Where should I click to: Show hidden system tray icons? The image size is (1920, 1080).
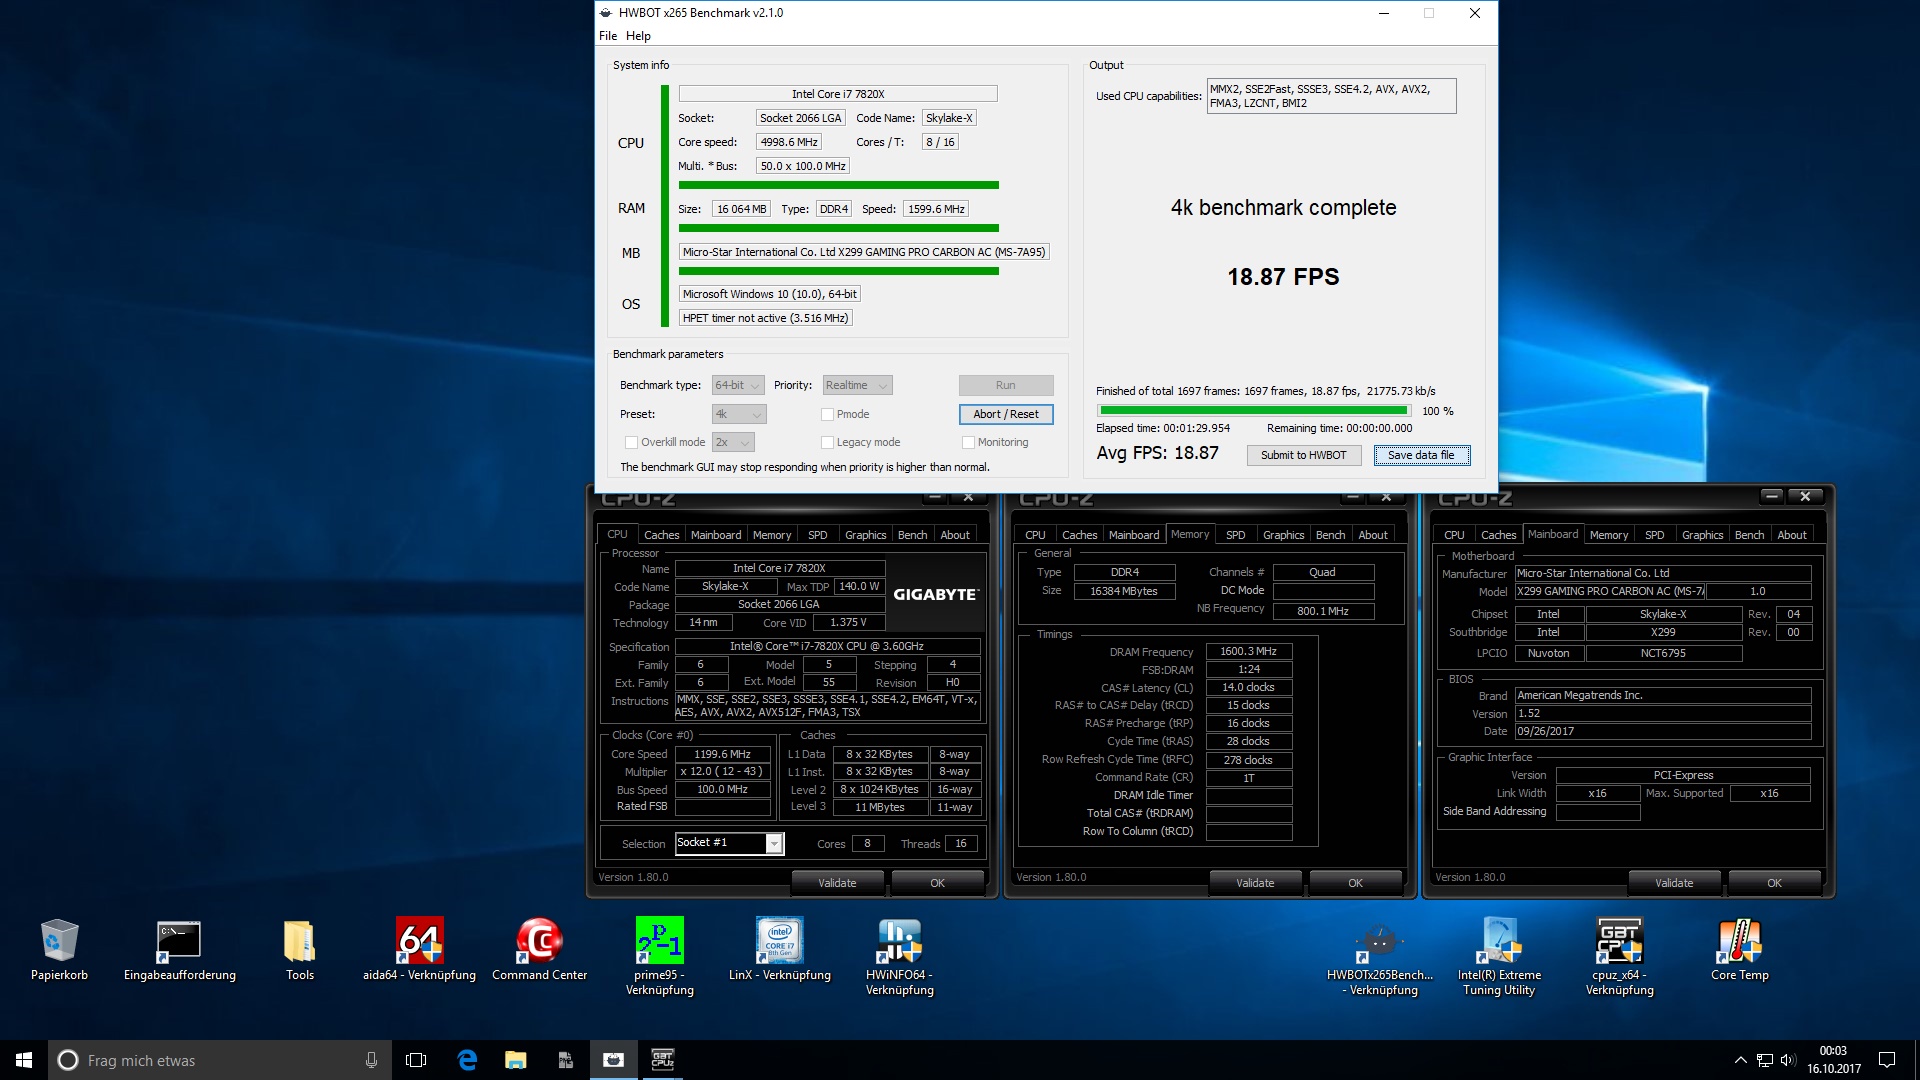(x=1740, y=1060)
